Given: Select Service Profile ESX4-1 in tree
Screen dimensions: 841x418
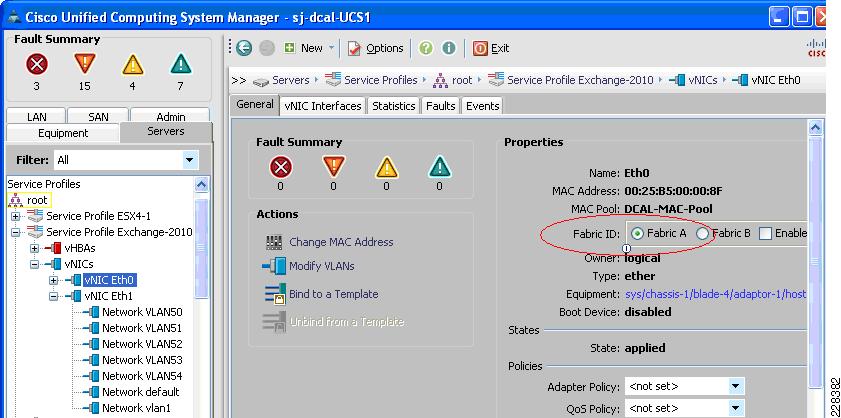Looking at the screenshot, I should pos(98,216).
